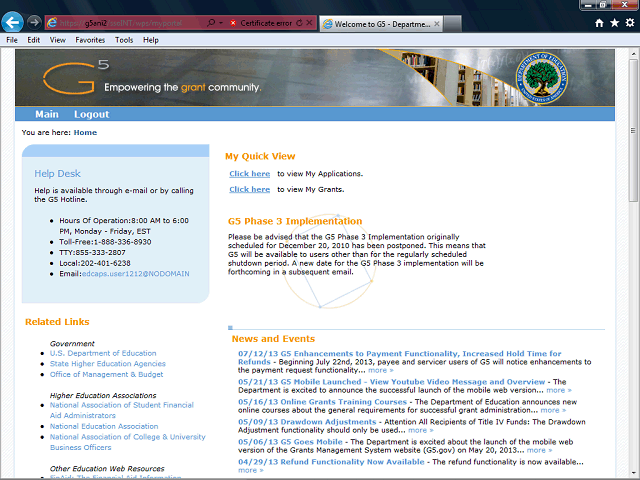Image resolution: width=640 pixels, height=480 pixels.
Task: Close the Welcome to G5 tab
Action: point(437,24)
